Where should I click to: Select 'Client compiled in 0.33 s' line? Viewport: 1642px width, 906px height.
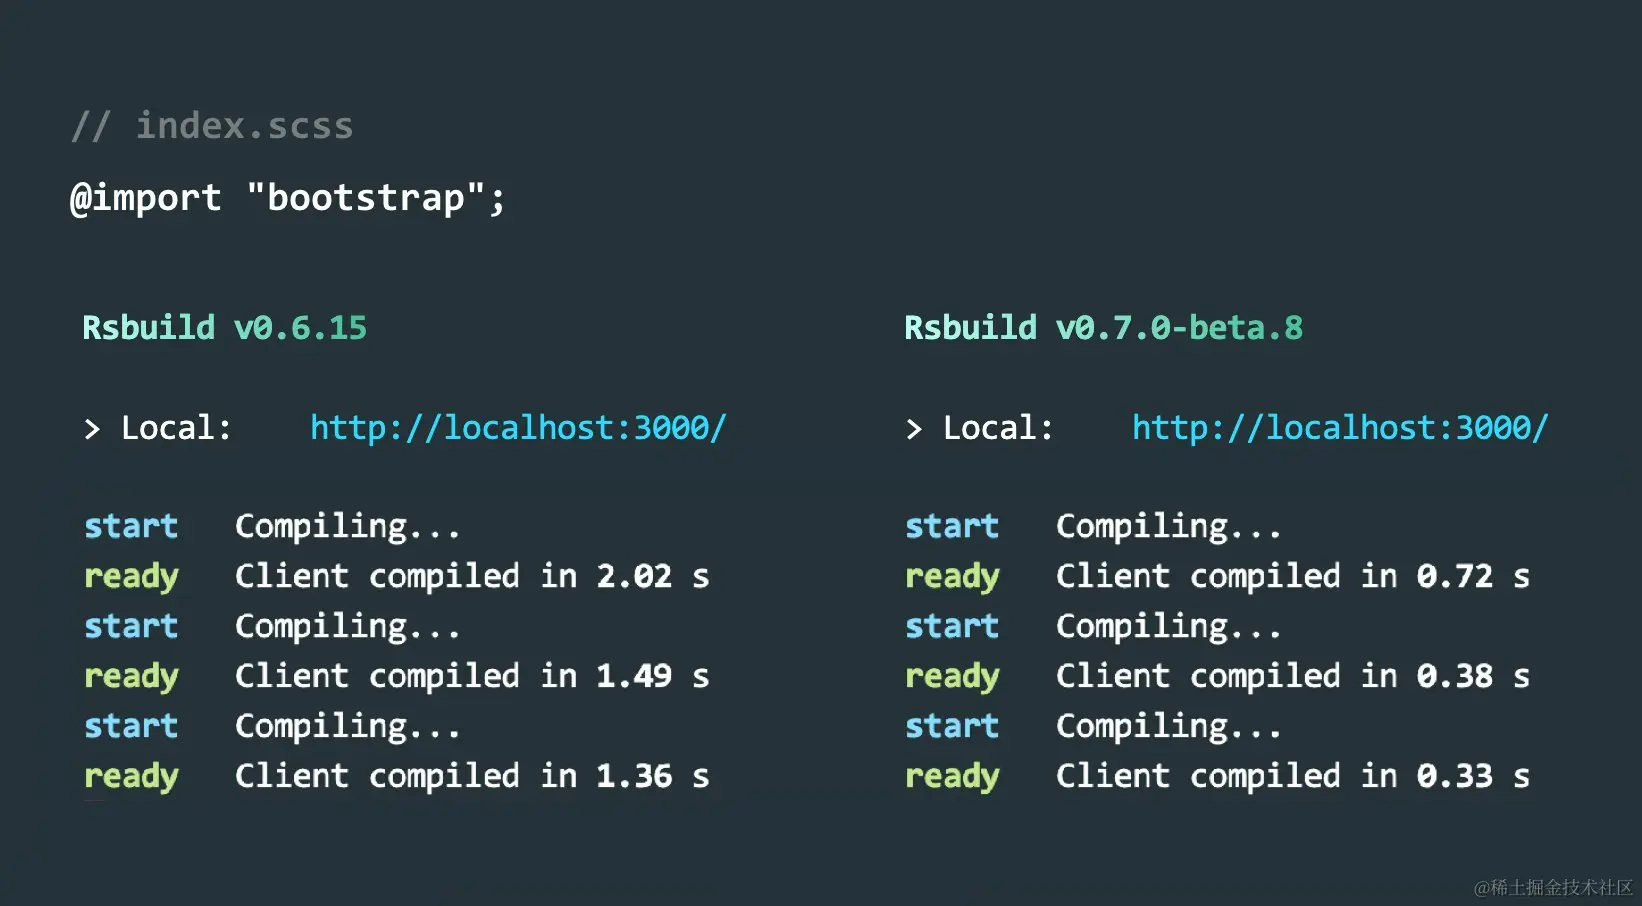tap(1293, 776)
